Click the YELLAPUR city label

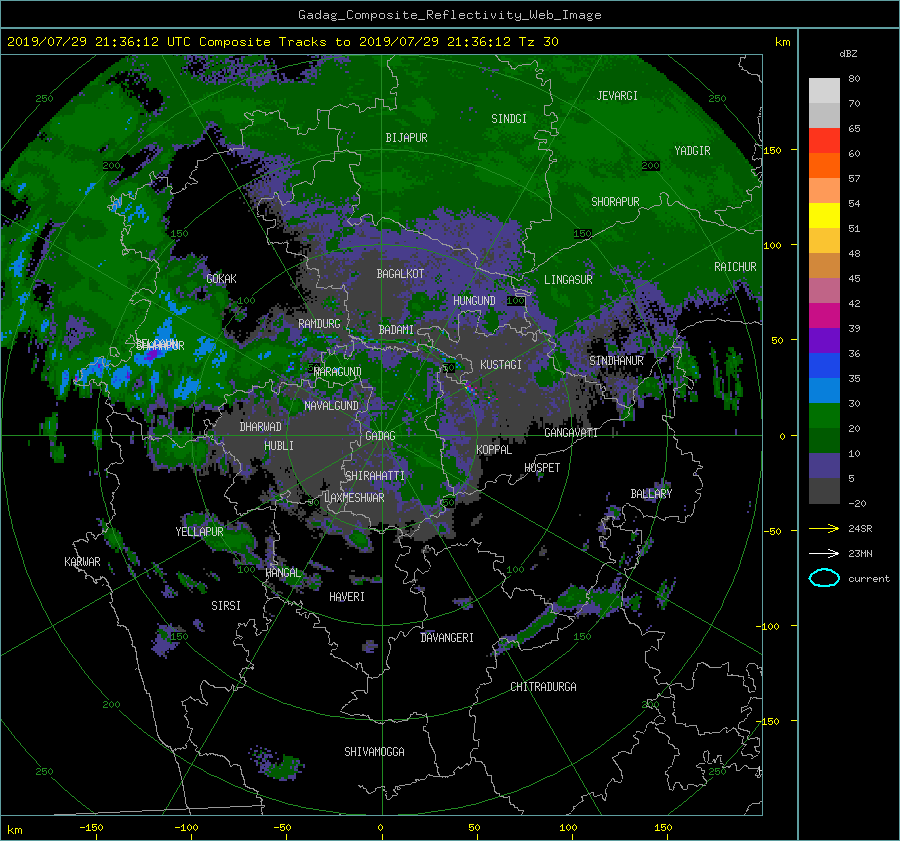click(x=199, y=532)
